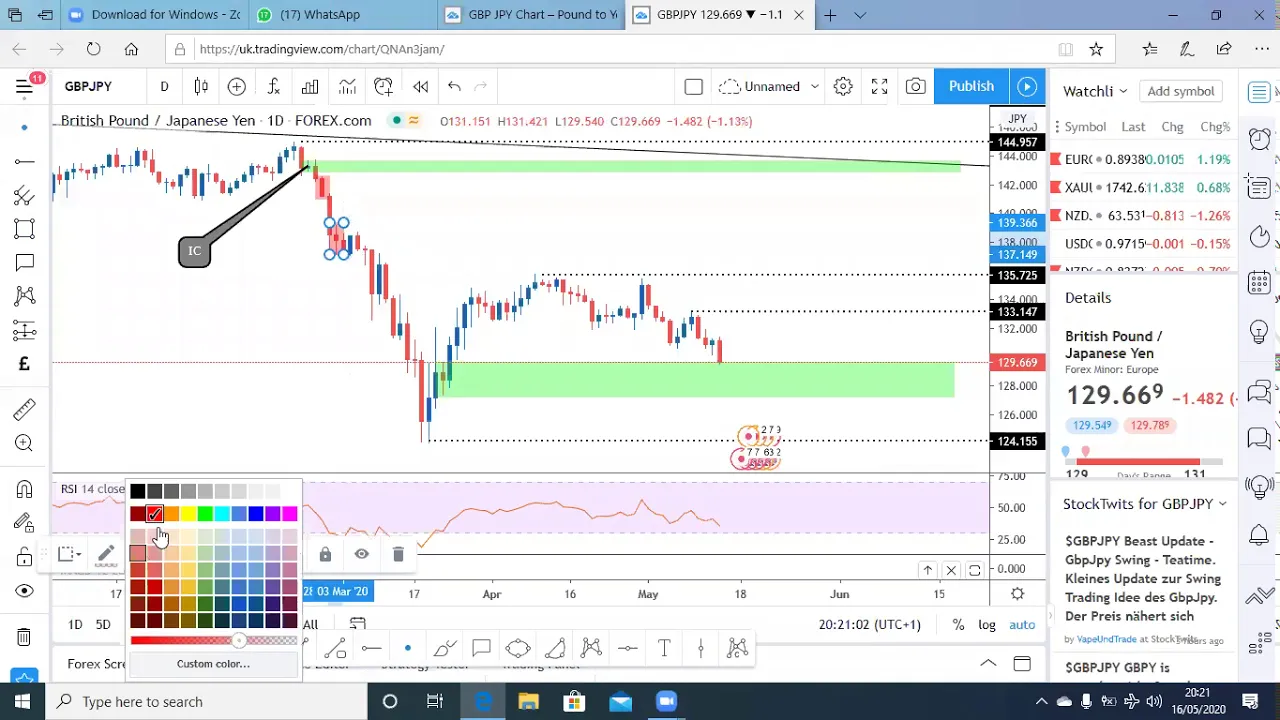This screenshot has height=720, width=1280.
Task: Open chart settings gear in top toolbar
Action: (843, 87)
